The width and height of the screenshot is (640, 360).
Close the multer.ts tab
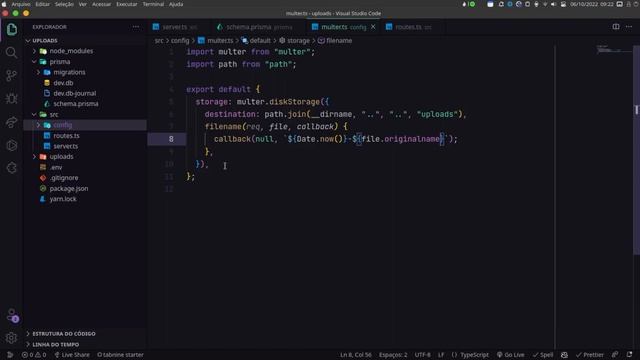[x=373, y=27]
